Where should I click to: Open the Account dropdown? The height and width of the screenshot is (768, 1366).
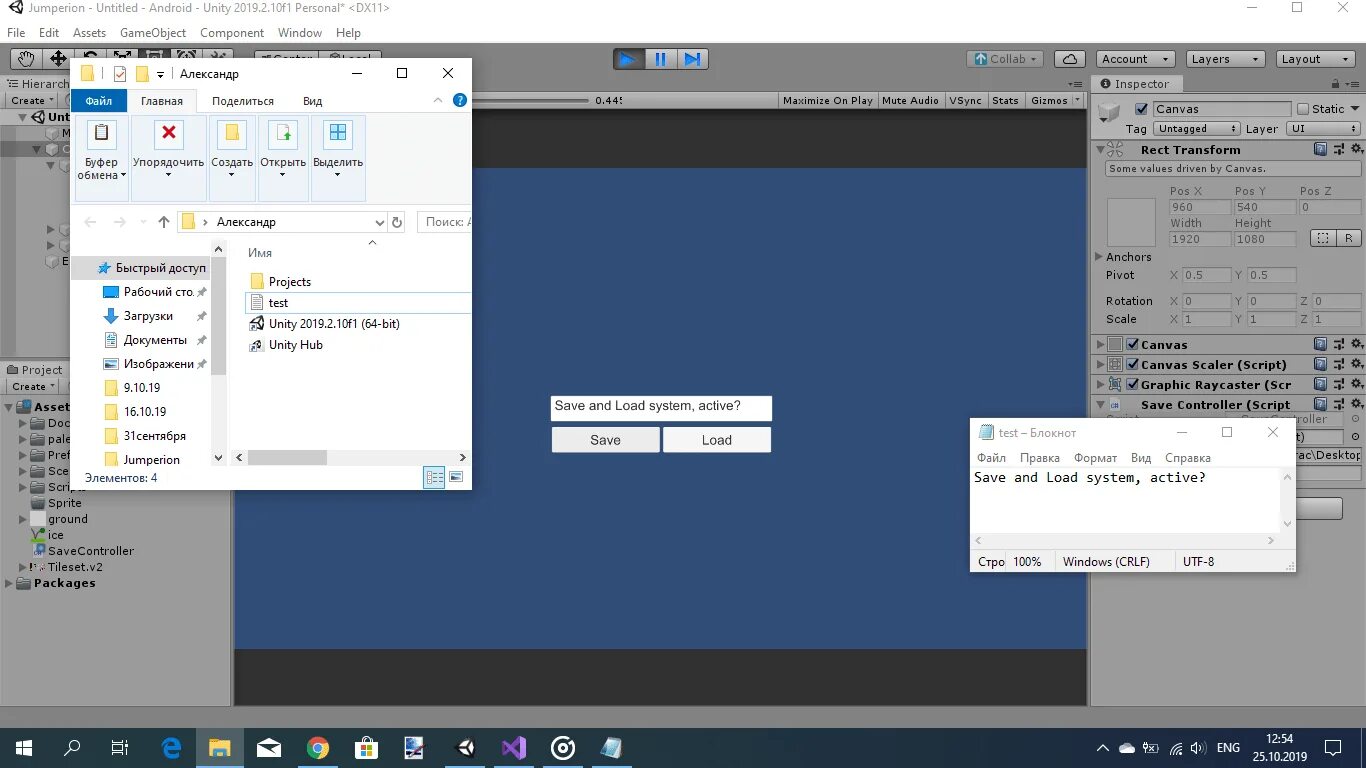pos(1135,59)
